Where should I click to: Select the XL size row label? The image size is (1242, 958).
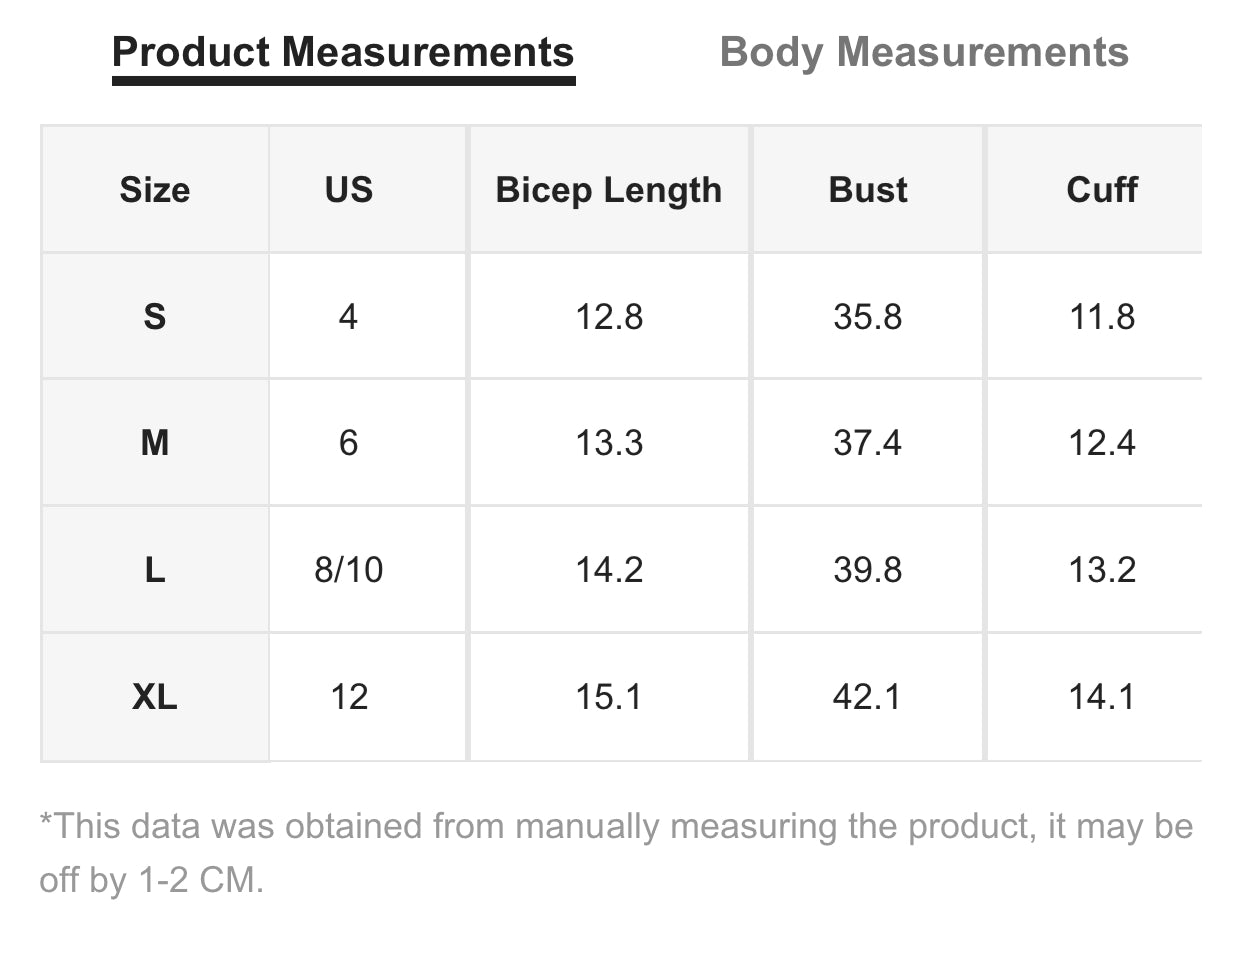pos(155,697)
